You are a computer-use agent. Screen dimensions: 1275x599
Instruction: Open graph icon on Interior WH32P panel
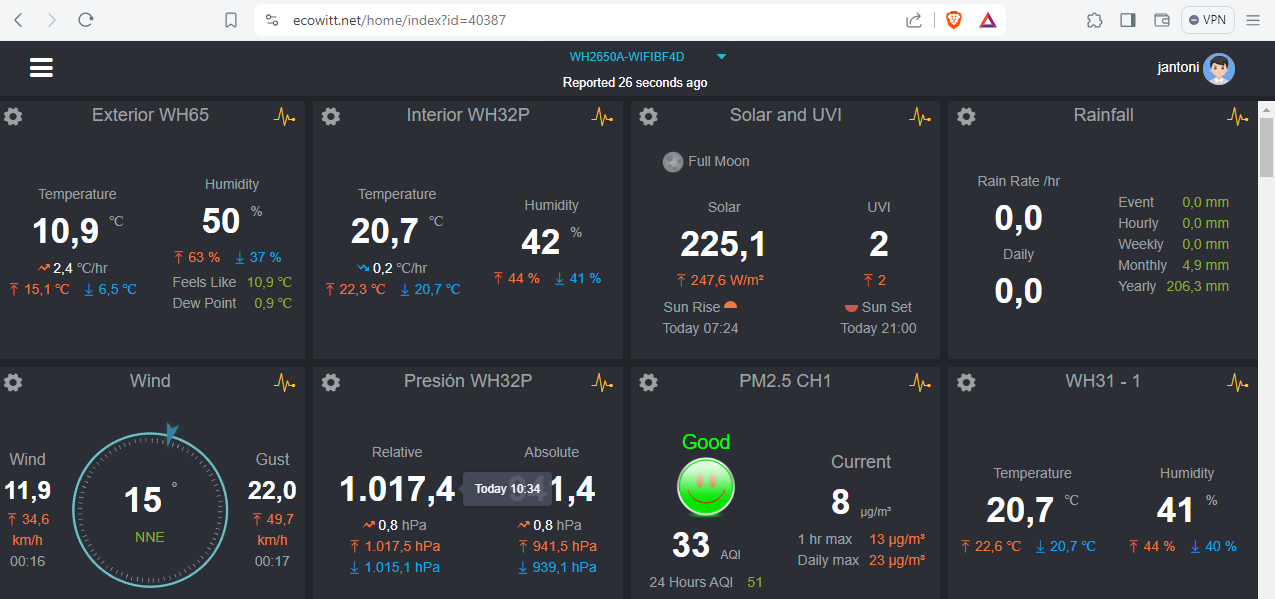click(603, 116)
